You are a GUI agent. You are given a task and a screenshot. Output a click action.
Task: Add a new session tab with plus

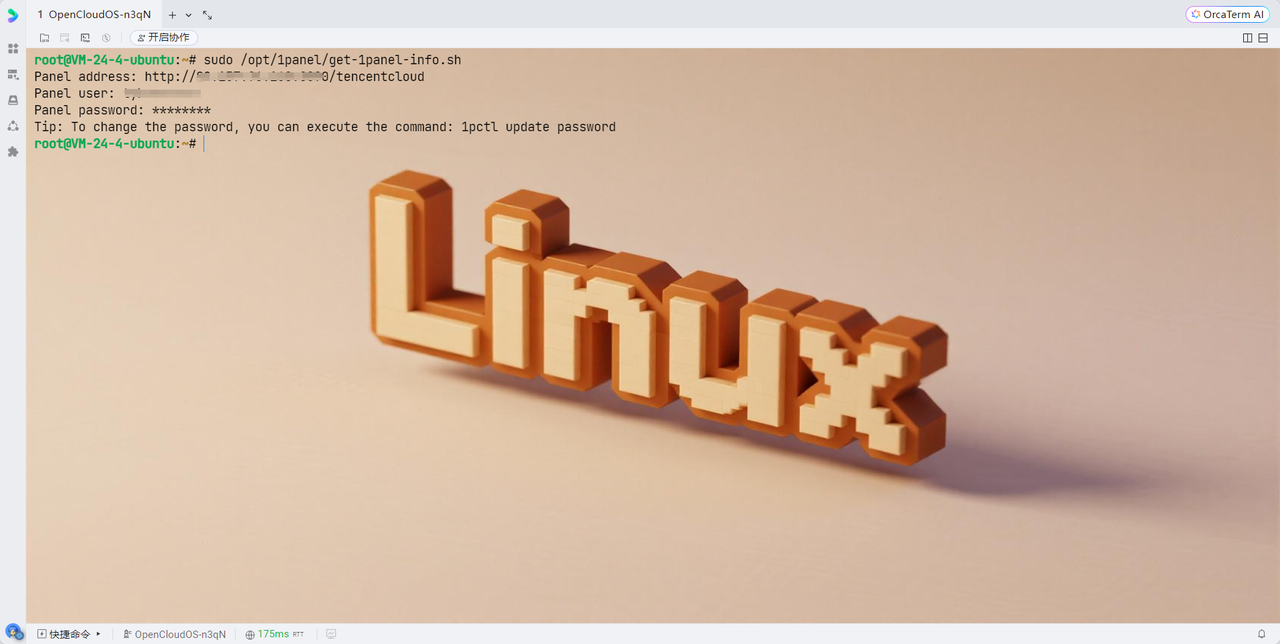(172, 15)
